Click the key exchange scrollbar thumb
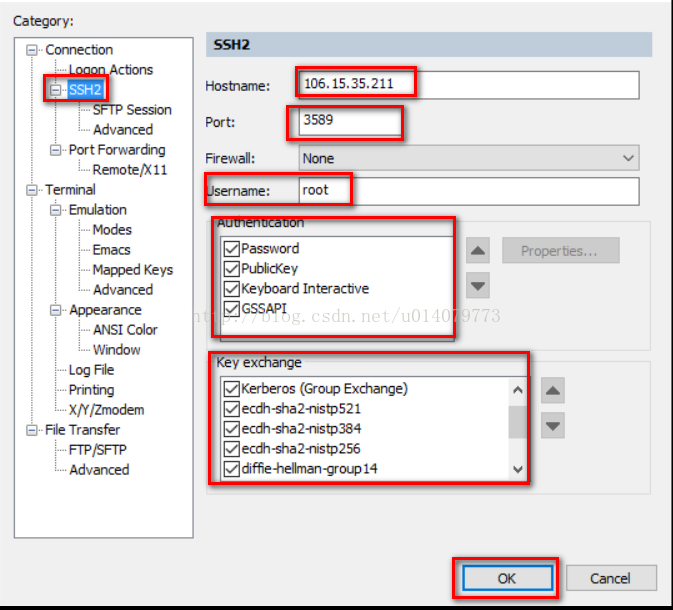673x610 pixels. point(518,422)
